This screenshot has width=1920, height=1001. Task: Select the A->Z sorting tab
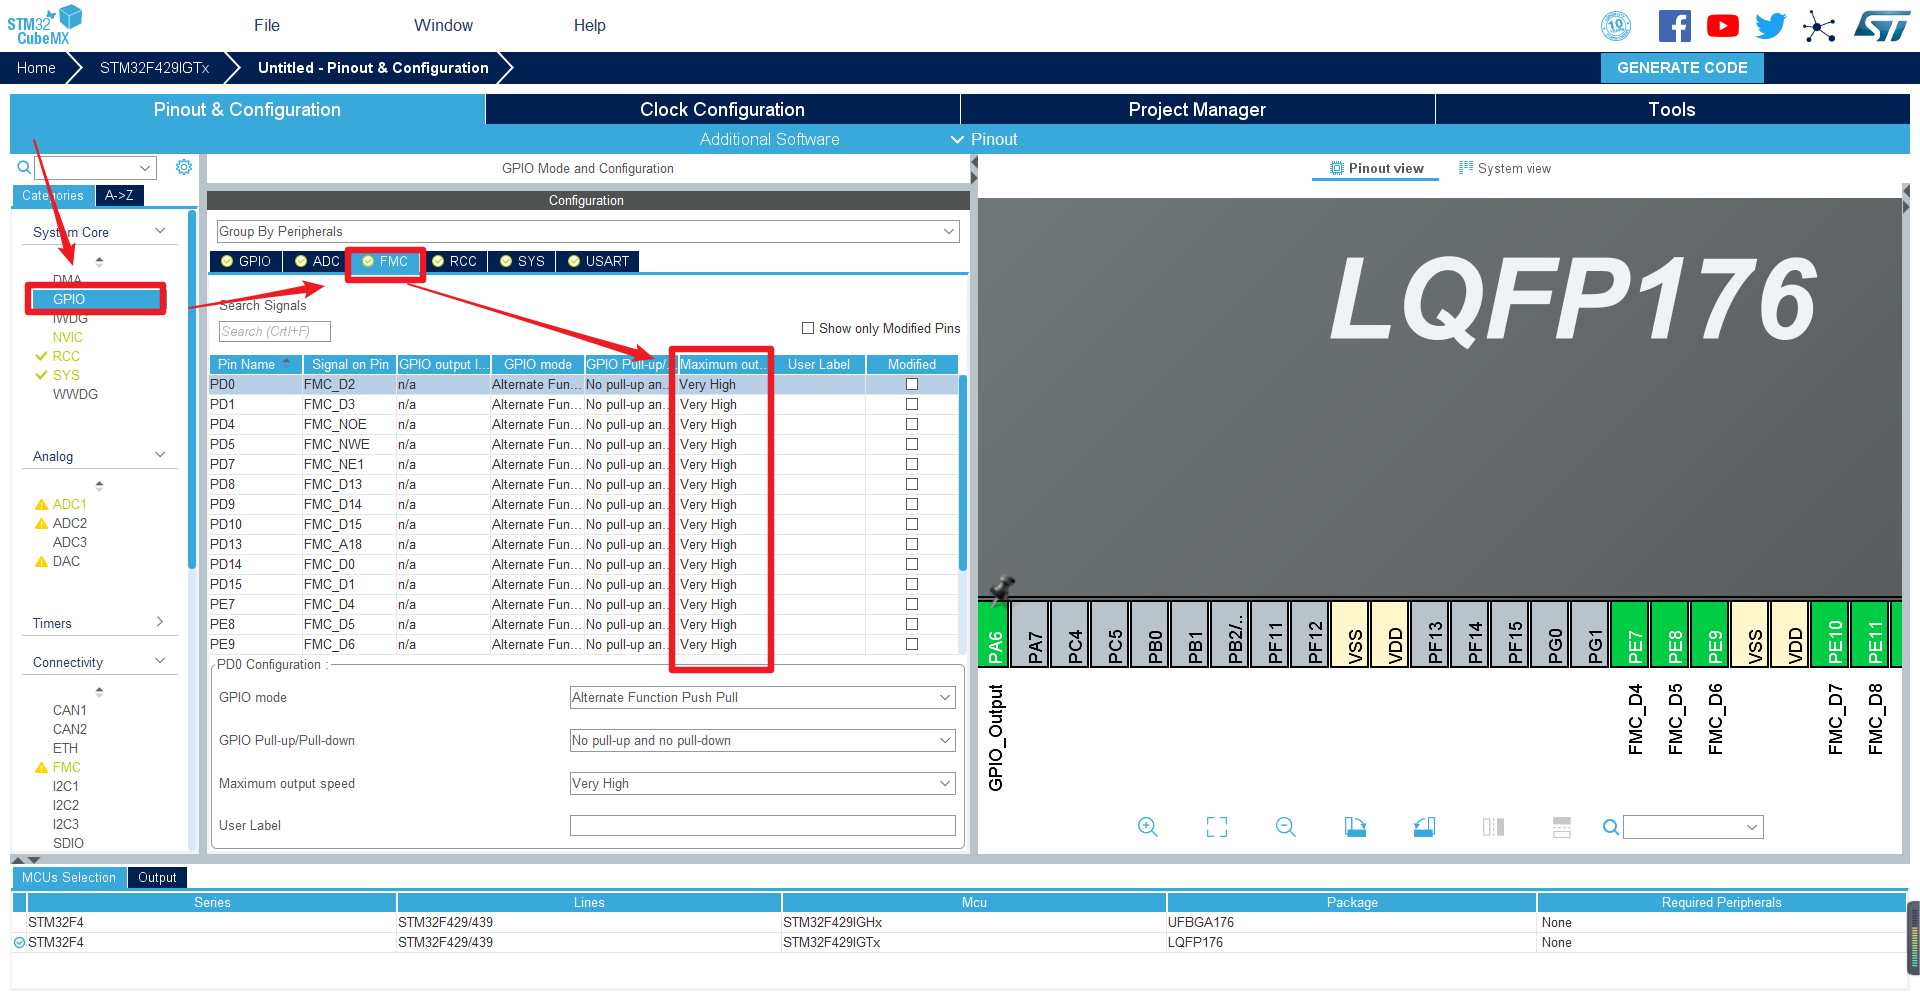120,195
